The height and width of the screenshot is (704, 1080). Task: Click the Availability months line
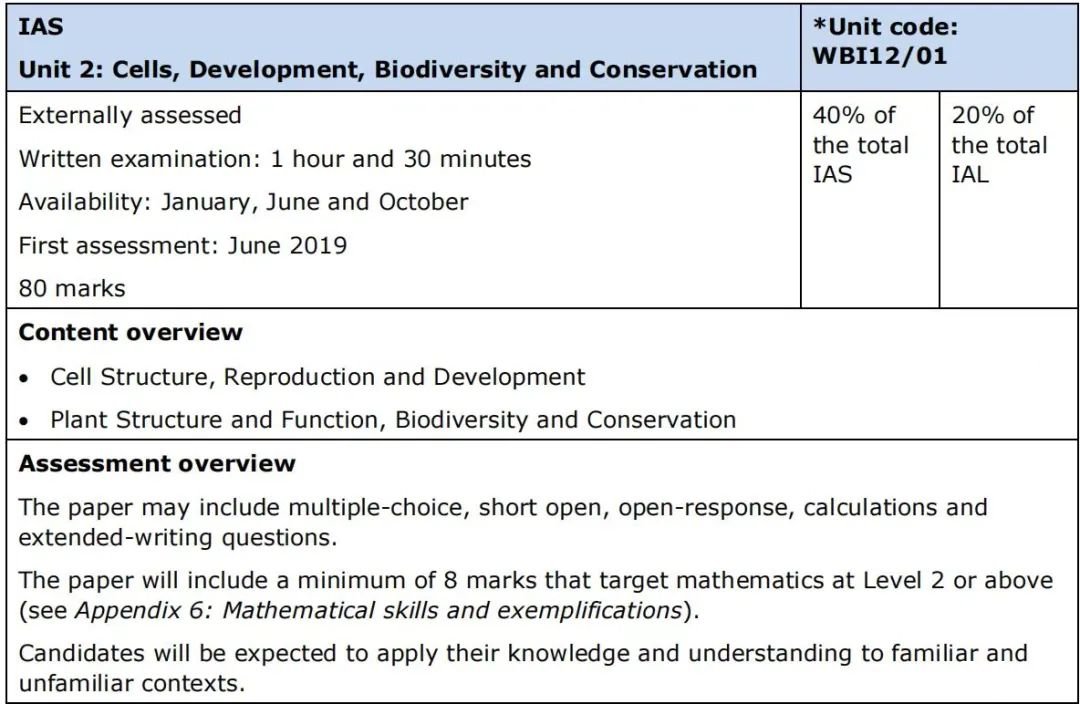click(243, 202)
